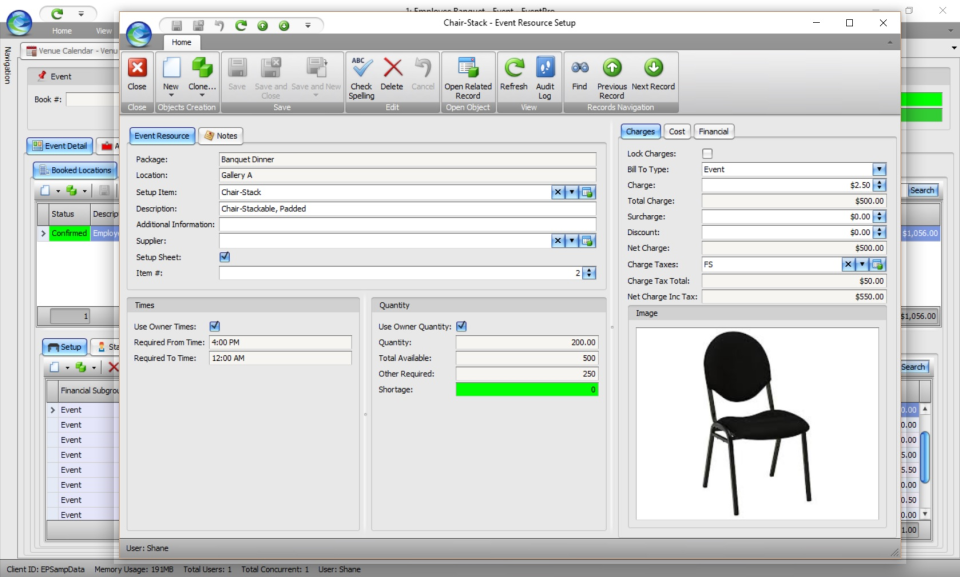Select the Setup tab in background window
The image size is (960, 577).
[65, 347]
